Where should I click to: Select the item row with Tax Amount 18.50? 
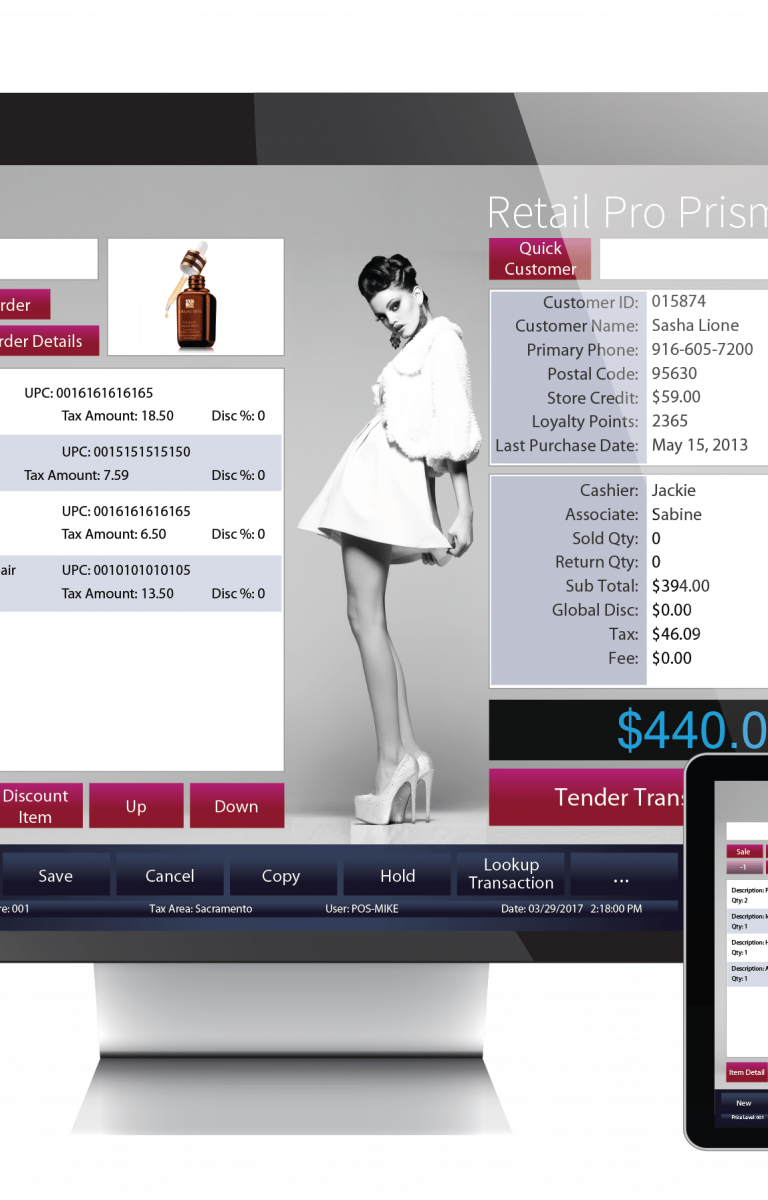(x=141, y=404)
